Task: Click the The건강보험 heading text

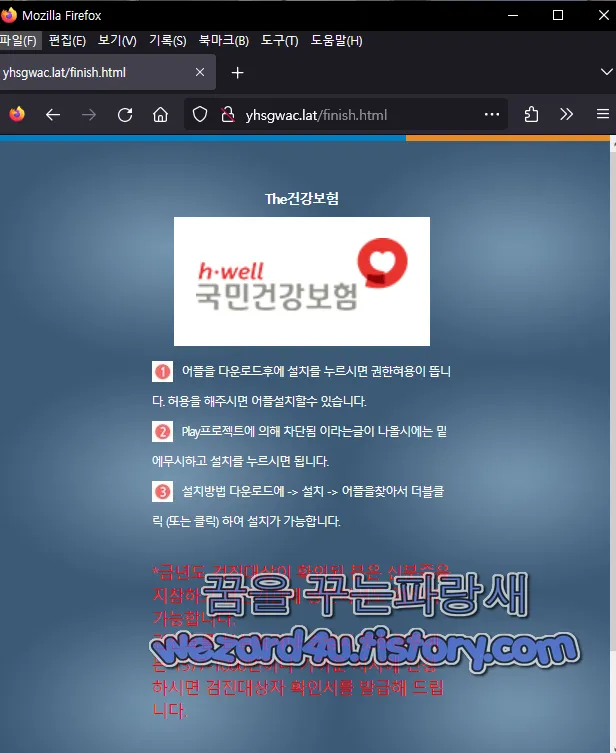Action: [302, 199]
